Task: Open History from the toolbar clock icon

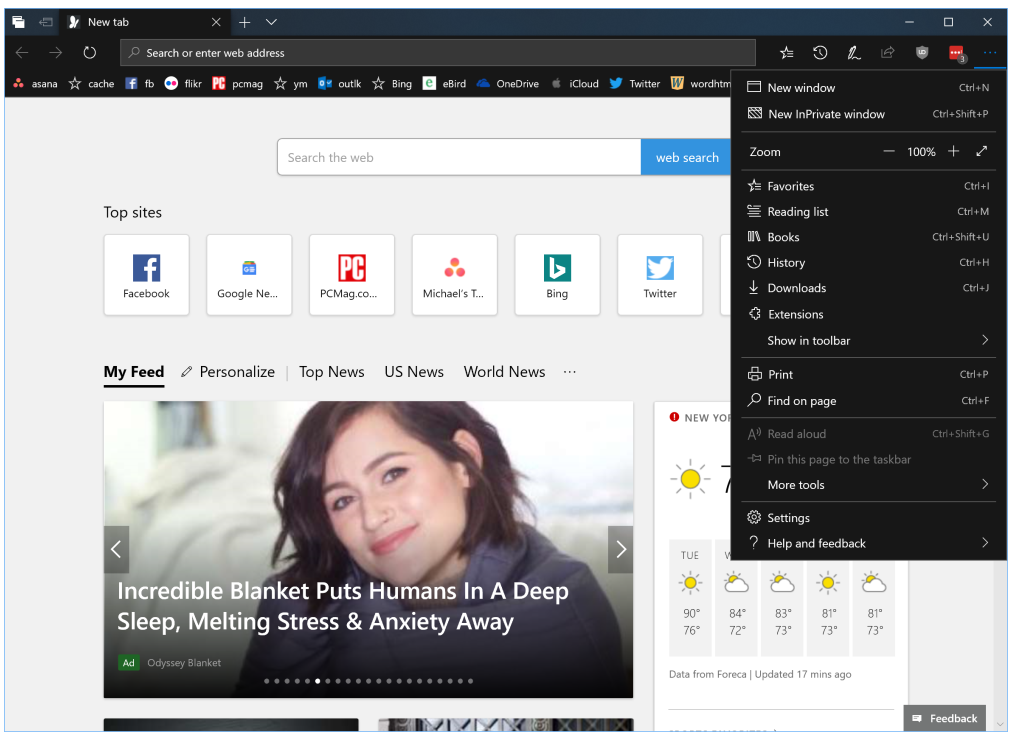Action: click(x=820, y=53)
